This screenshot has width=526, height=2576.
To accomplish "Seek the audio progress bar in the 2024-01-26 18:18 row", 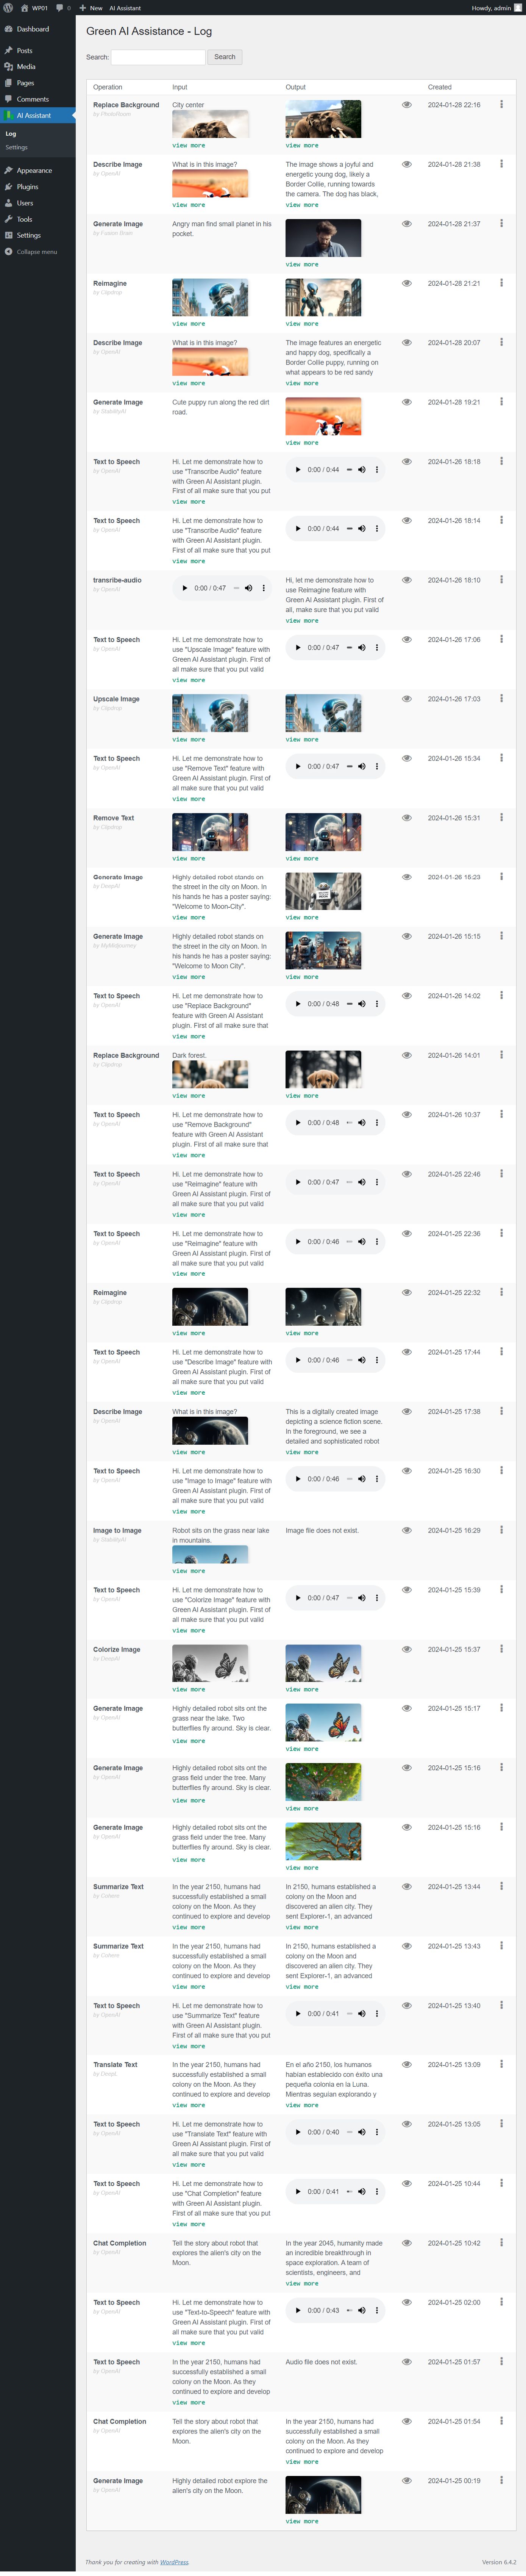I will pyautogui.click(x=350, y=470).
